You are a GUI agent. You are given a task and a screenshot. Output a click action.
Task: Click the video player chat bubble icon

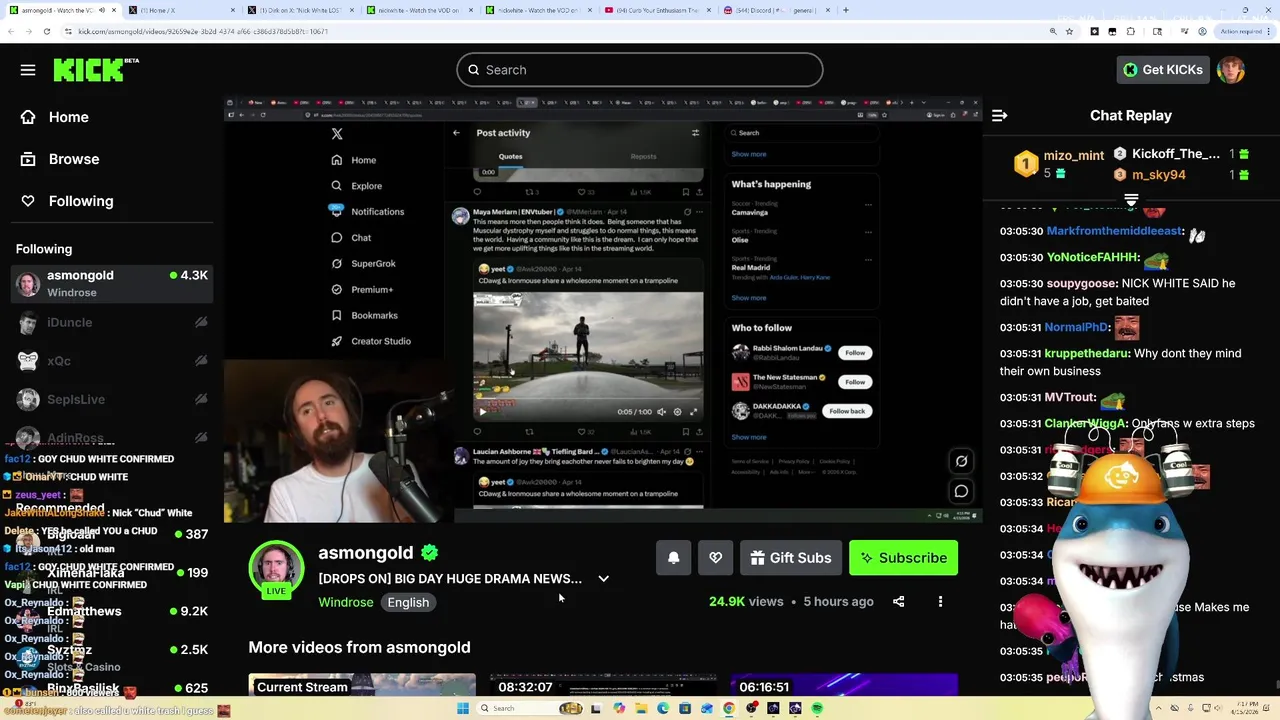[x=961, y=491]
